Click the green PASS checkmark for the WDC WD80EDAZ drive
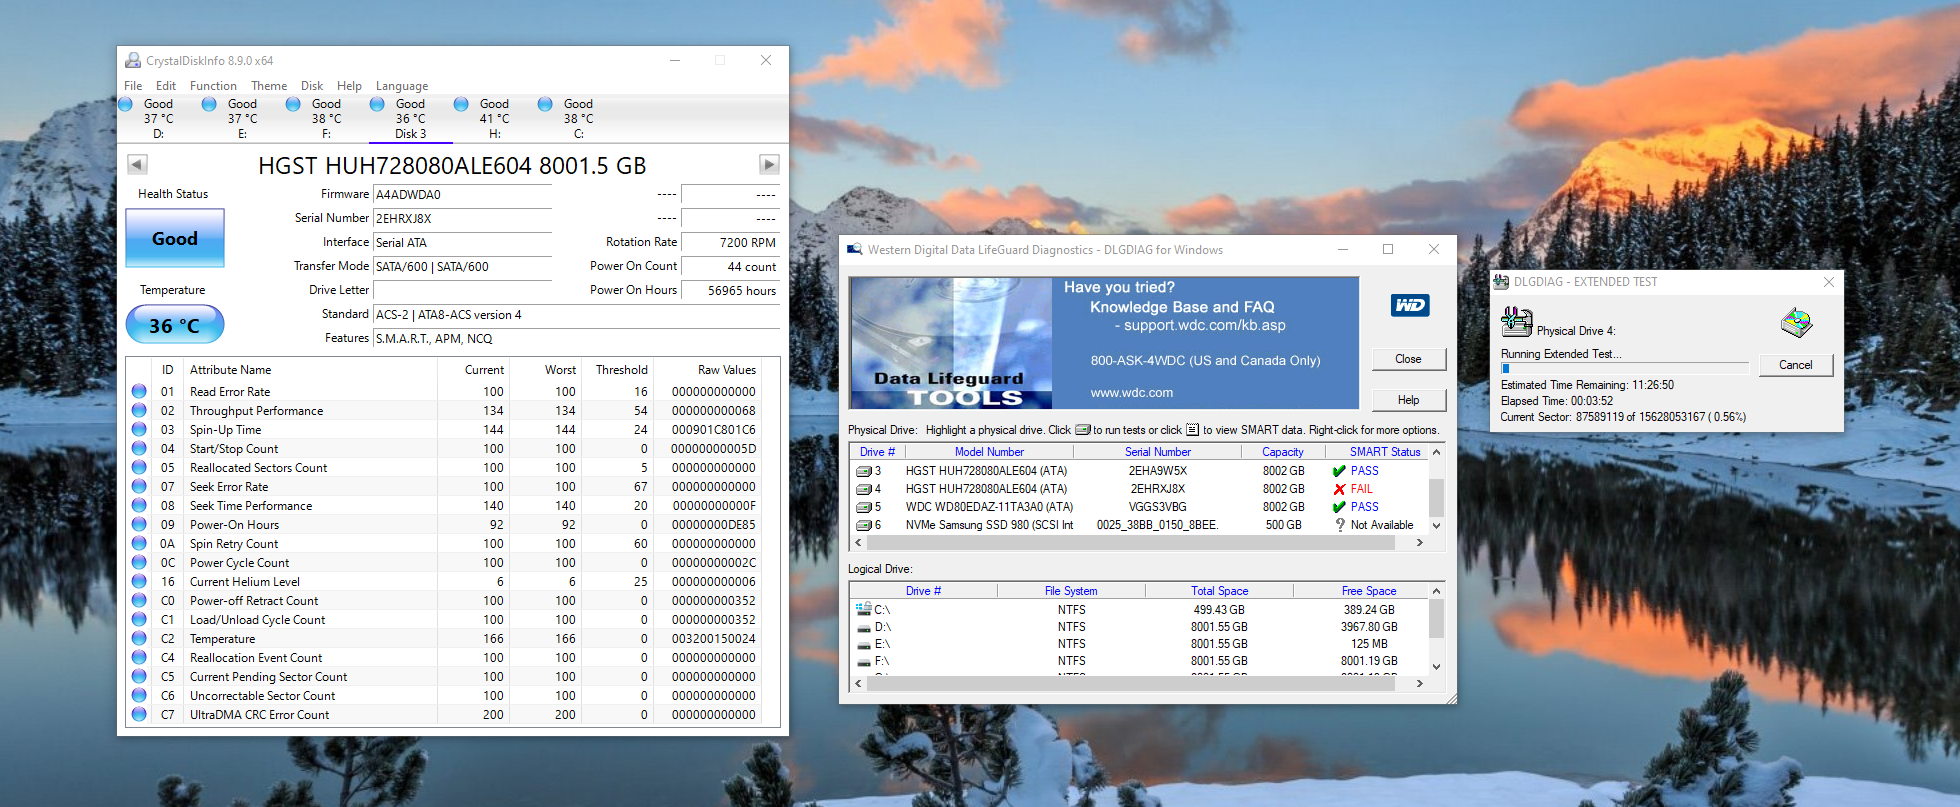The width and height of the screenshot is (1960, 807). click(x=1339, y=507)
